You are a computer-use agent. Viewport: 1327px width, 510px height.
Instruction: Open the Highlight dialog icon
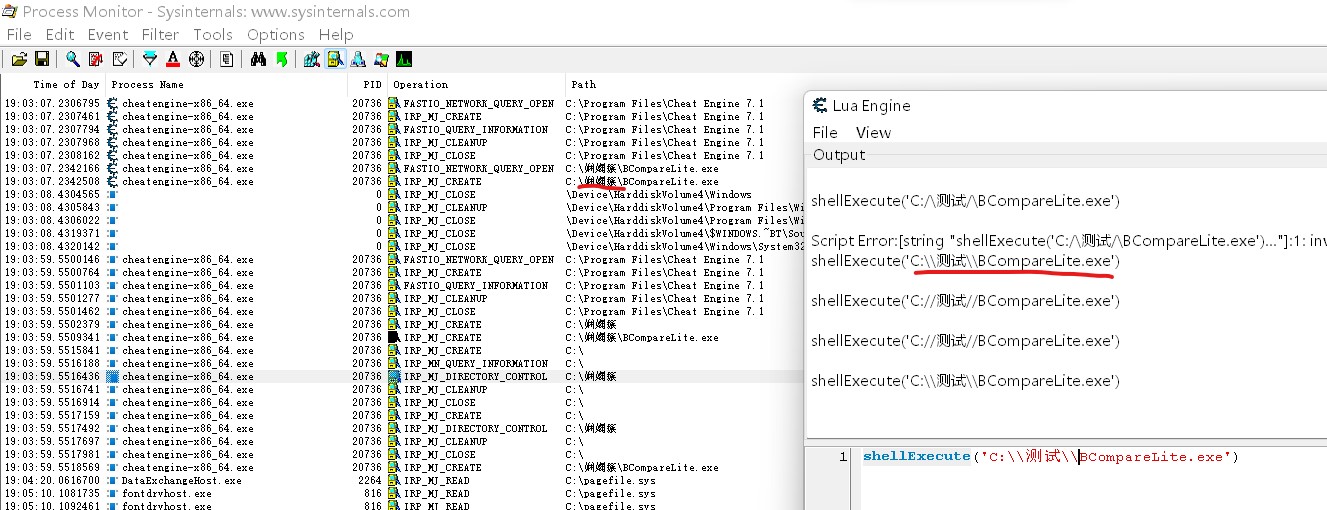(x=173, y=59)
